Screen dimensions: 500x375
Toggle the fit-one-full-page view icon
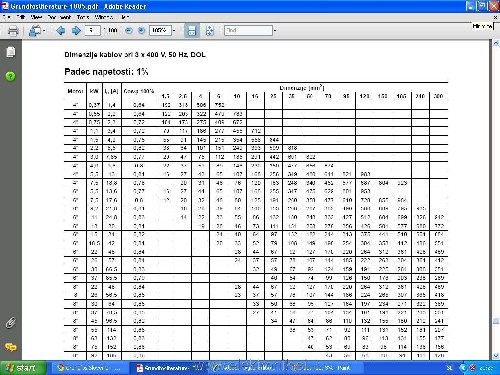[x=210, y=31]
